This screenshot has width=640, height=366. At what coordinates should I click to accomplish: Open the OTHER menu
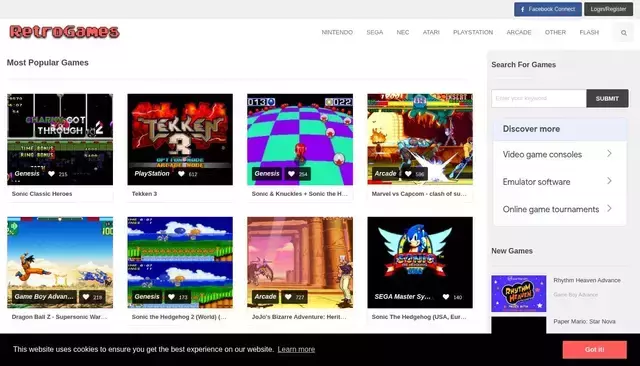[556, 32]
